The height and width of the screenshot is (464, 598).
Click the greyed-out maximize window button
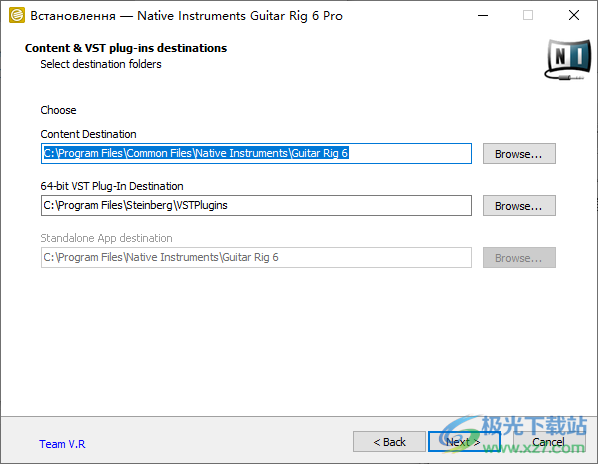pos(528,16)
